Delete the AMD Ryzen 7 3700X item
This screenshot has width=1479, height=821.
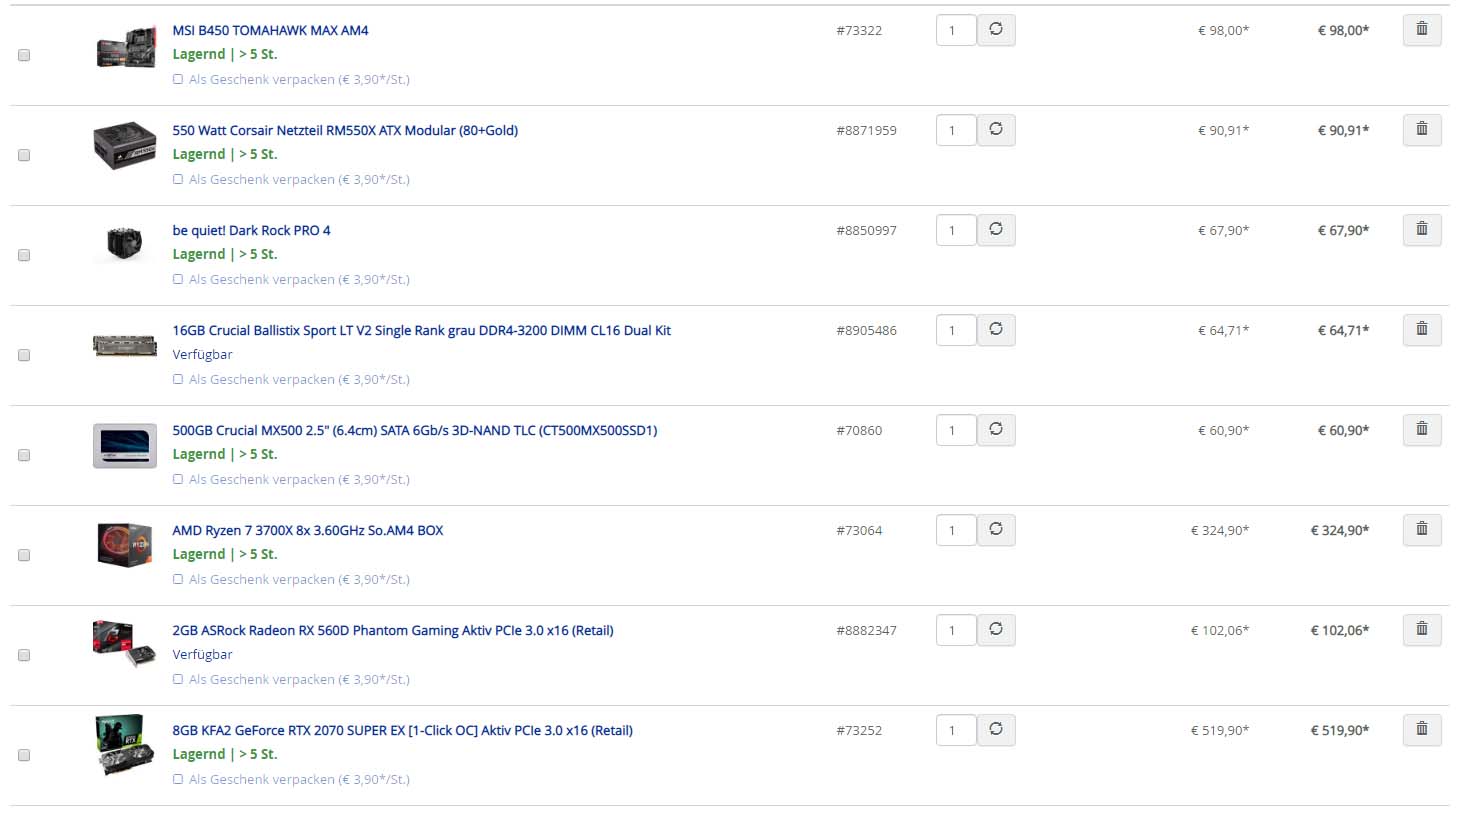click(1421, 530)
